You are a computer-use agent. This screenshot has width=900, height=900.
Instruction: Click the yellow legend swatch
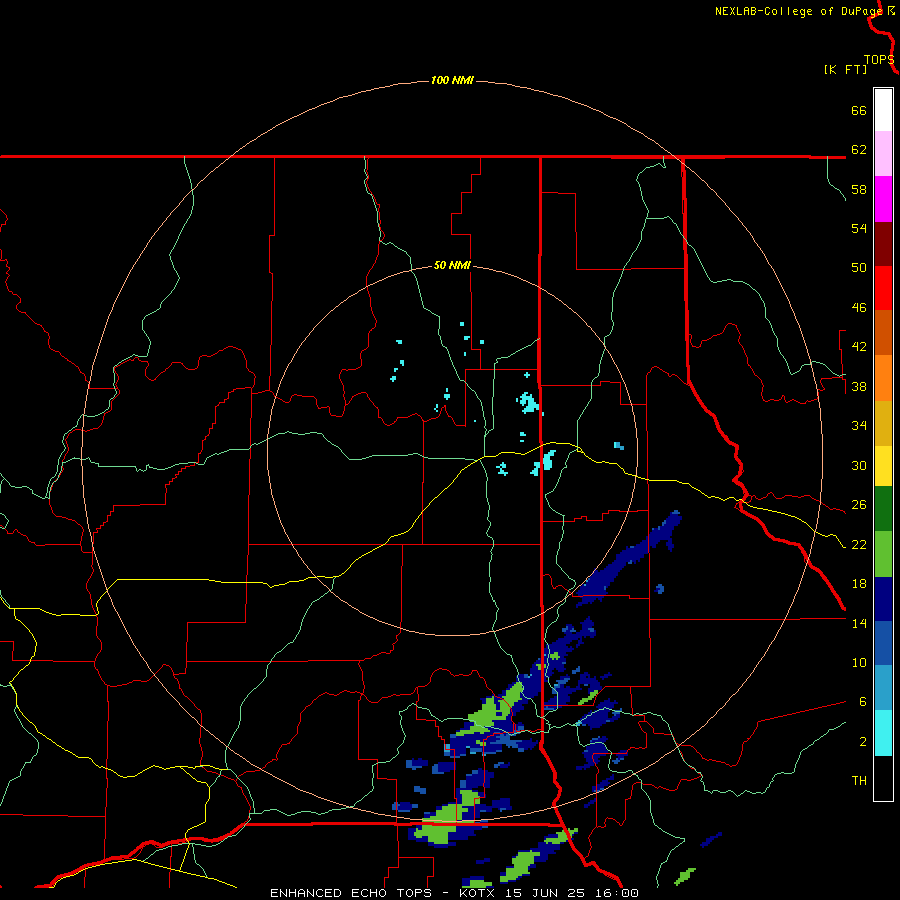tap(883, 466)
